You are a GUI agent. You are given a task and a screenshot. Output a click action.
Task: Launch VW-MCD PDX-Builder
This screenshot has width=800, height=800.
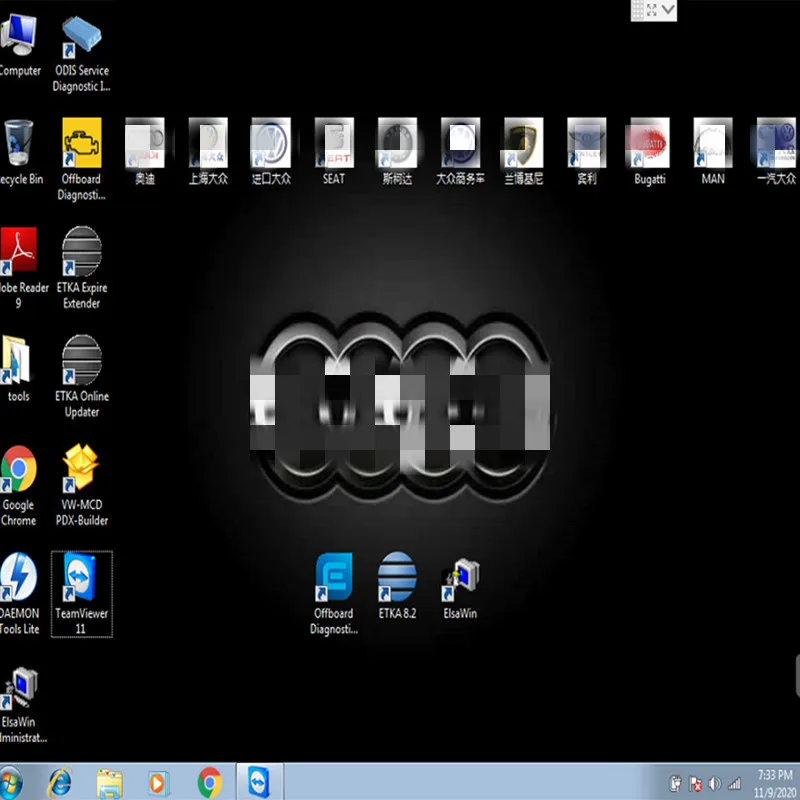click(82, 485)
